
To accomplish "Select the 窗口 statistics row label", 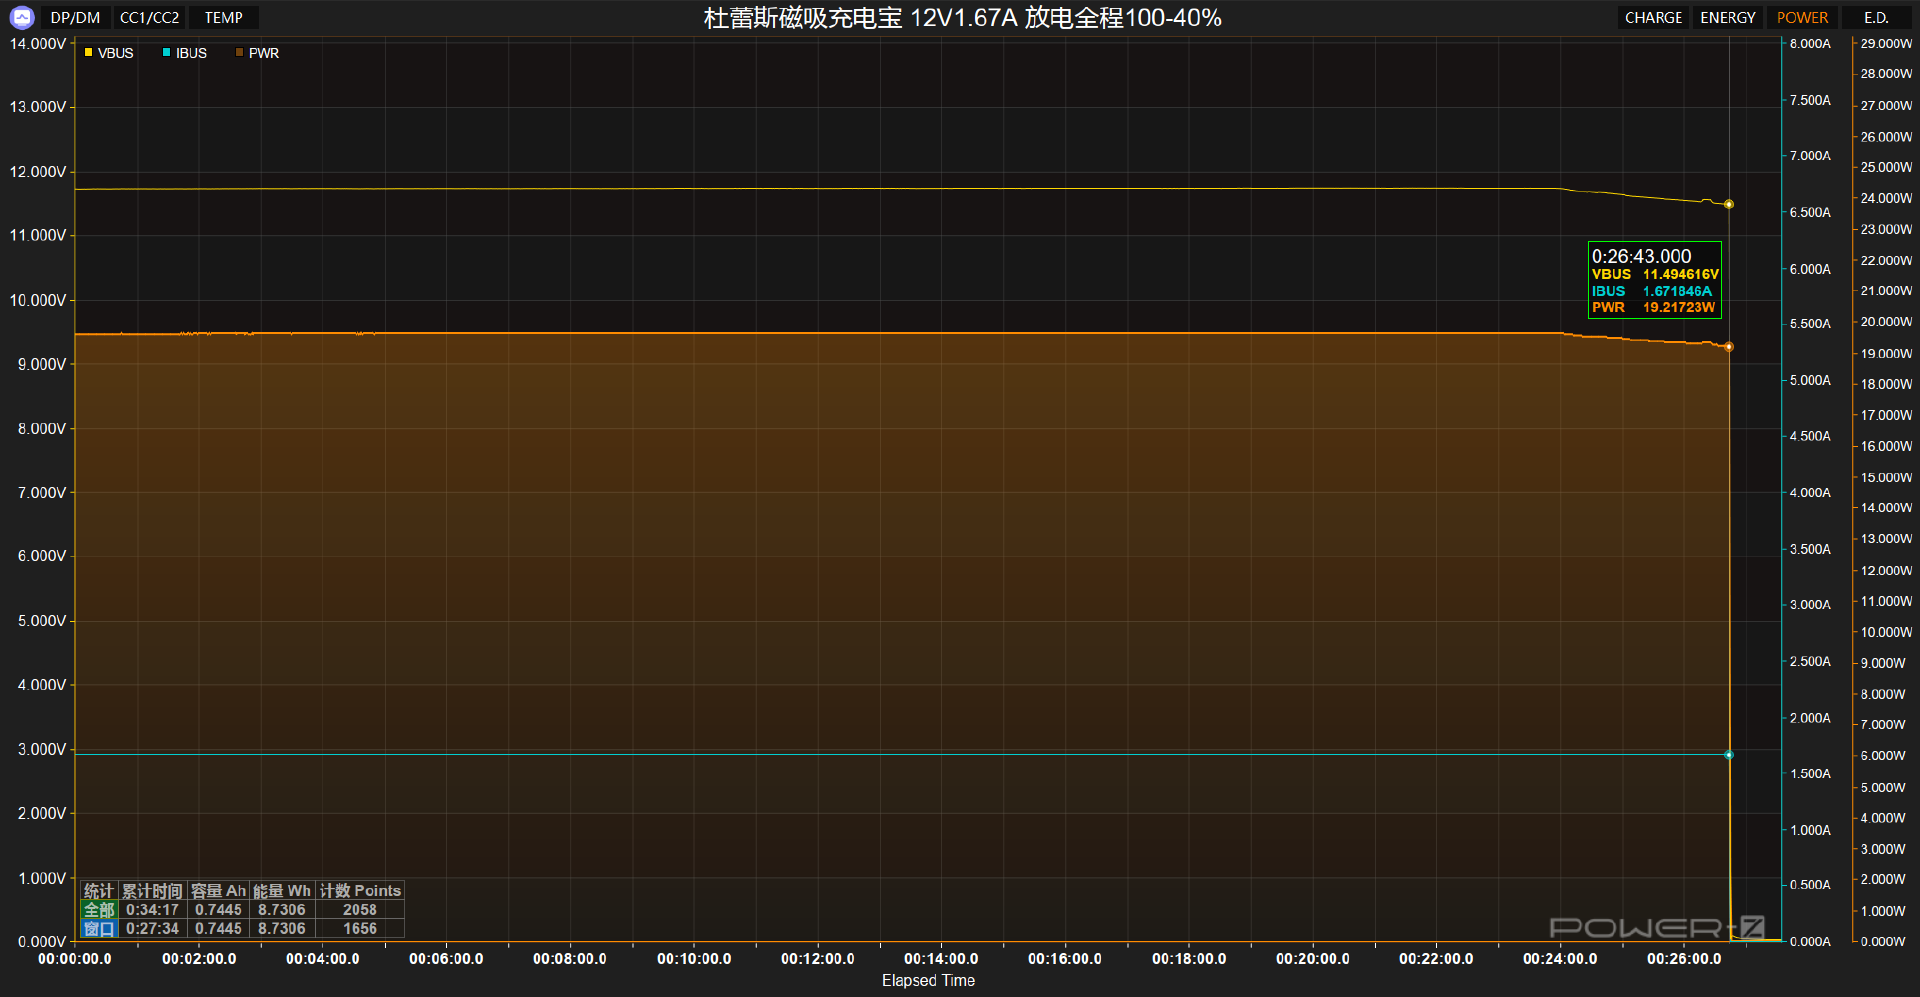I will point(99,929).
